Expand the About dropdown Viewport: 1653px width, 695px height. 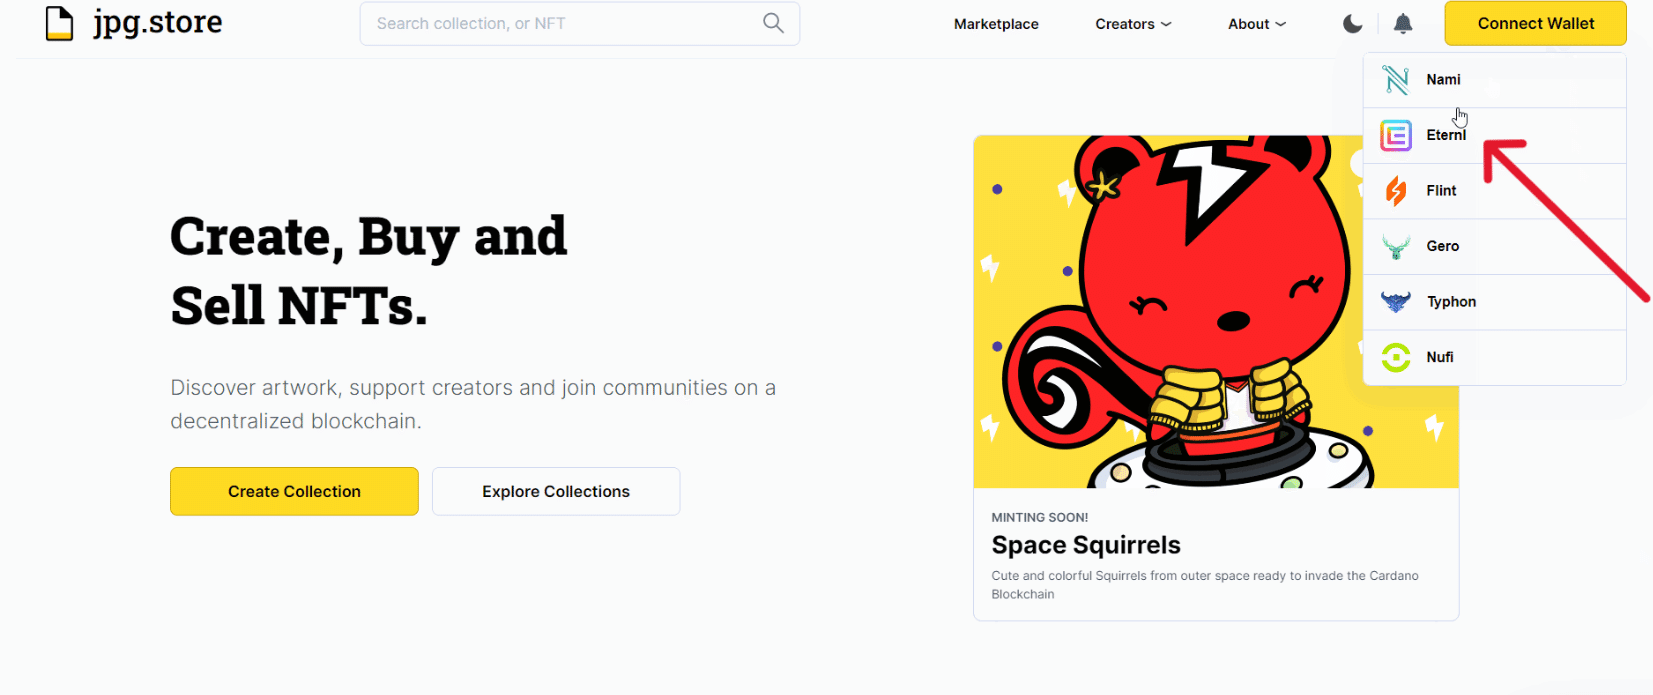tap(1257, 24)
